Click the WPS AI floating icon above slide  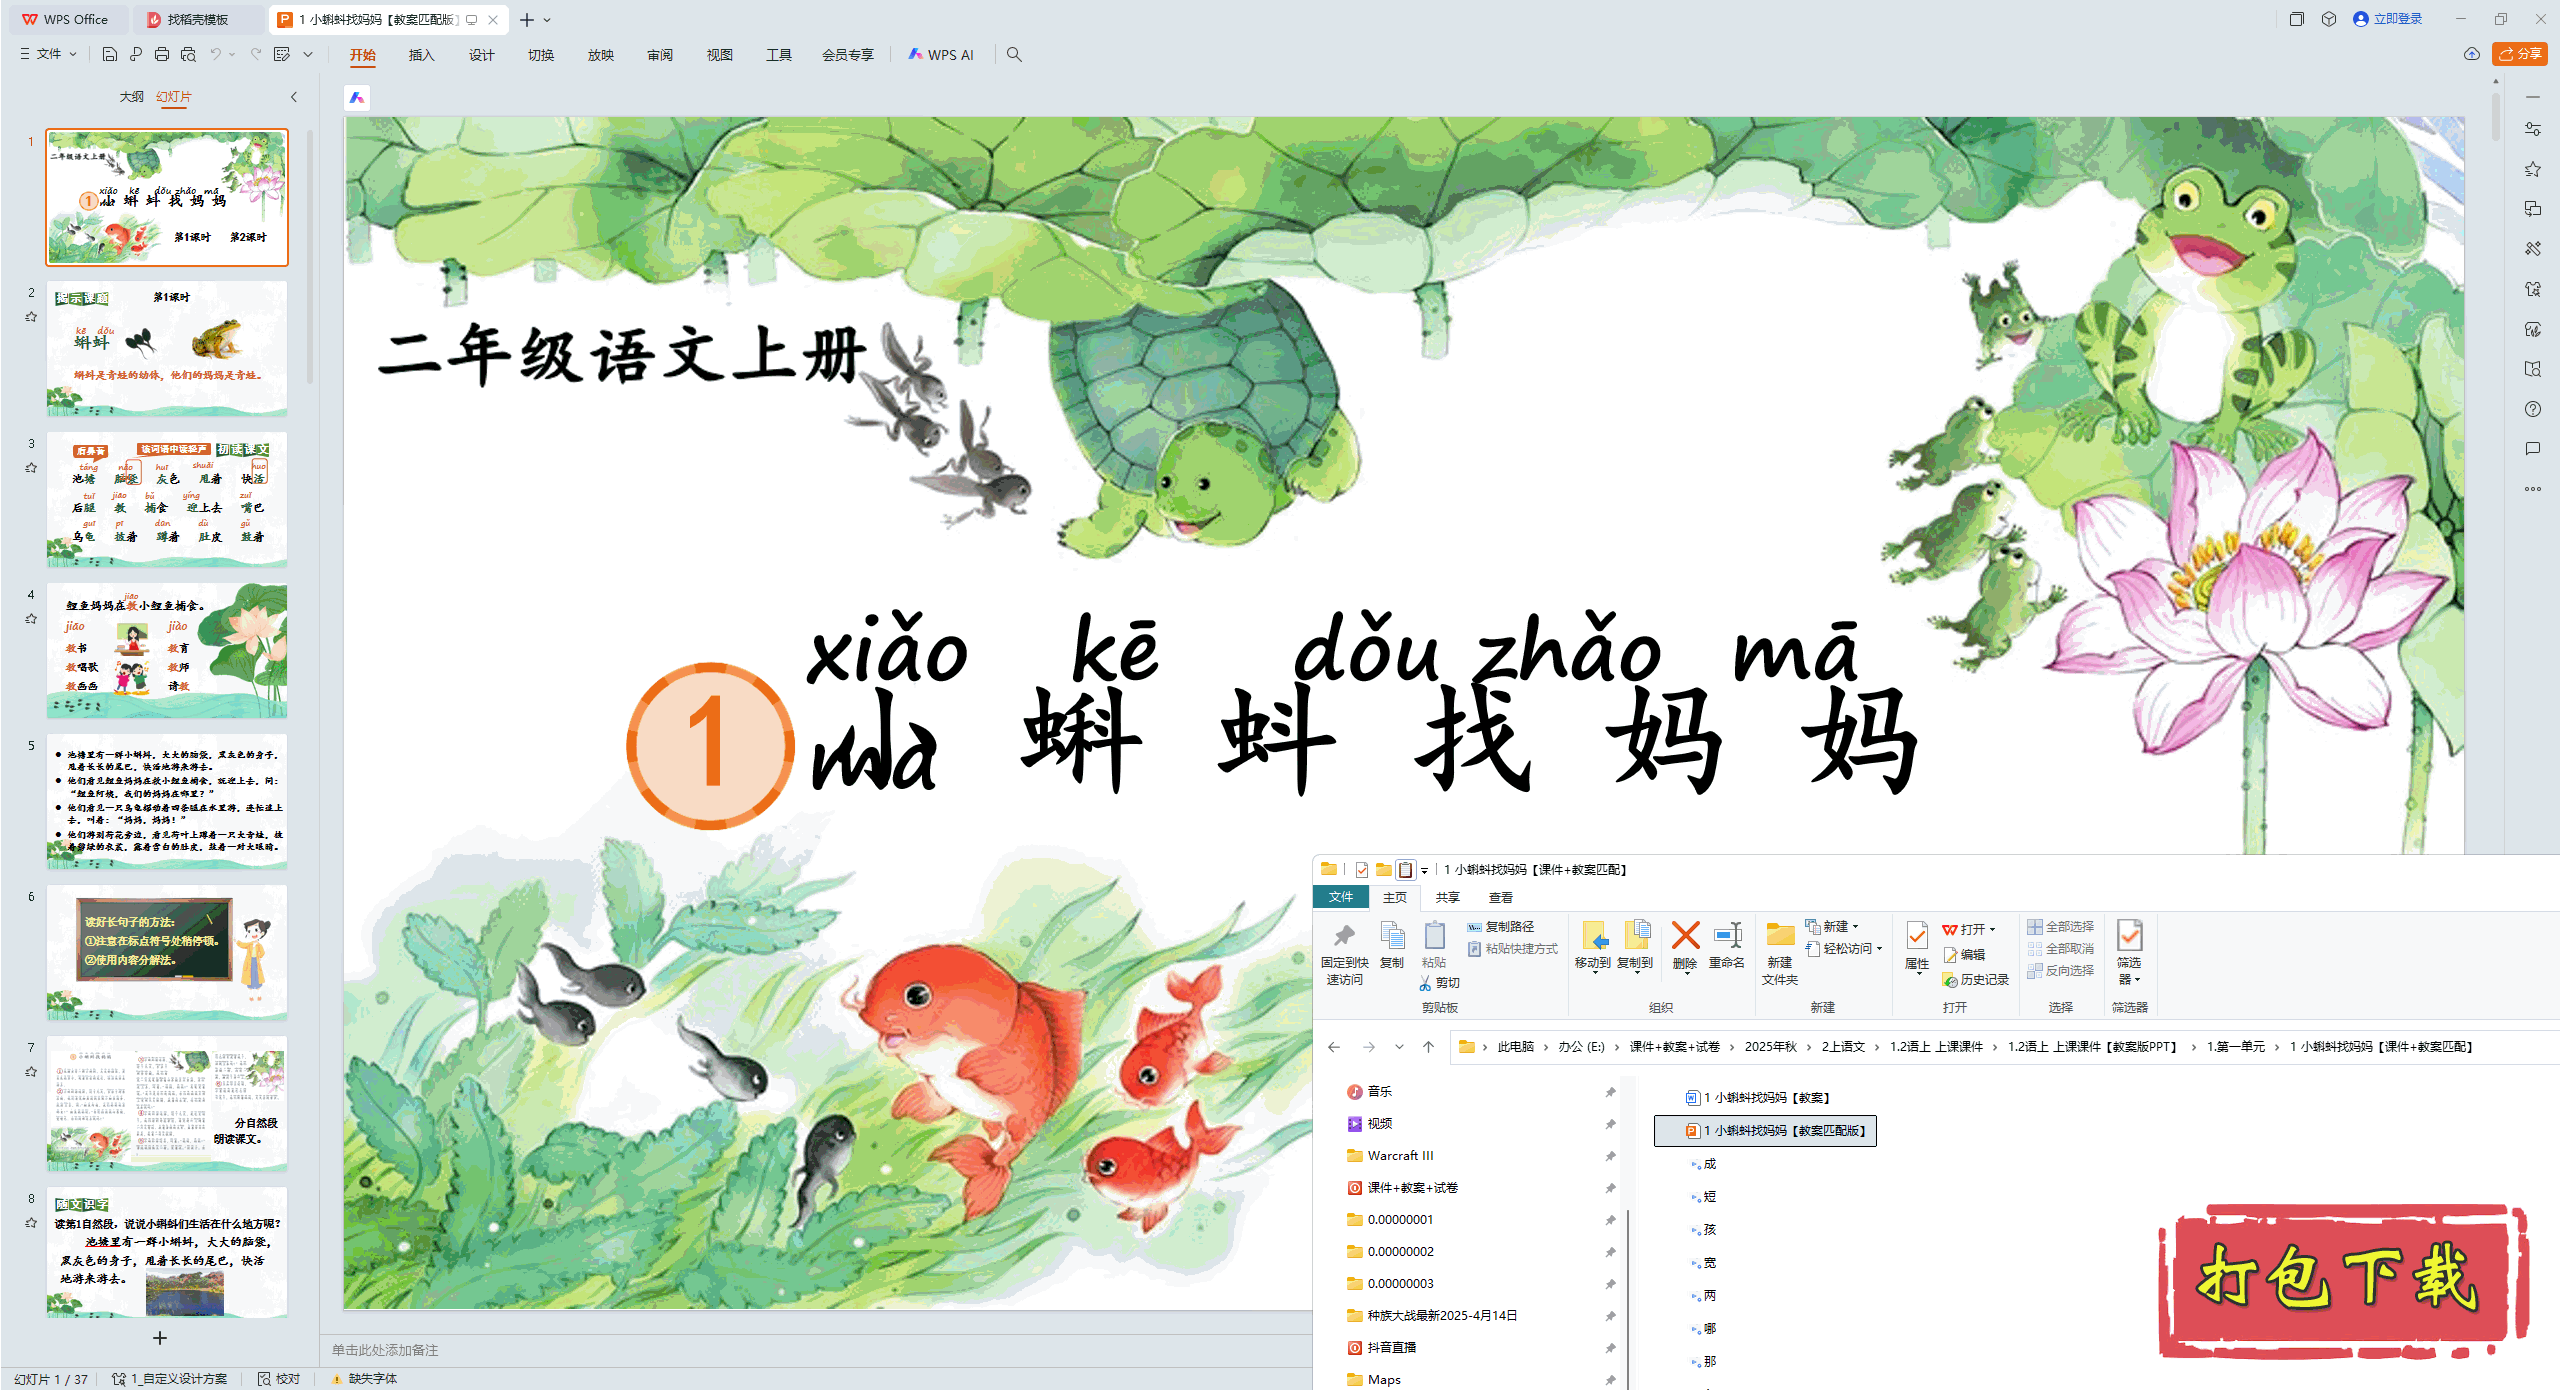tap(357, 97)
